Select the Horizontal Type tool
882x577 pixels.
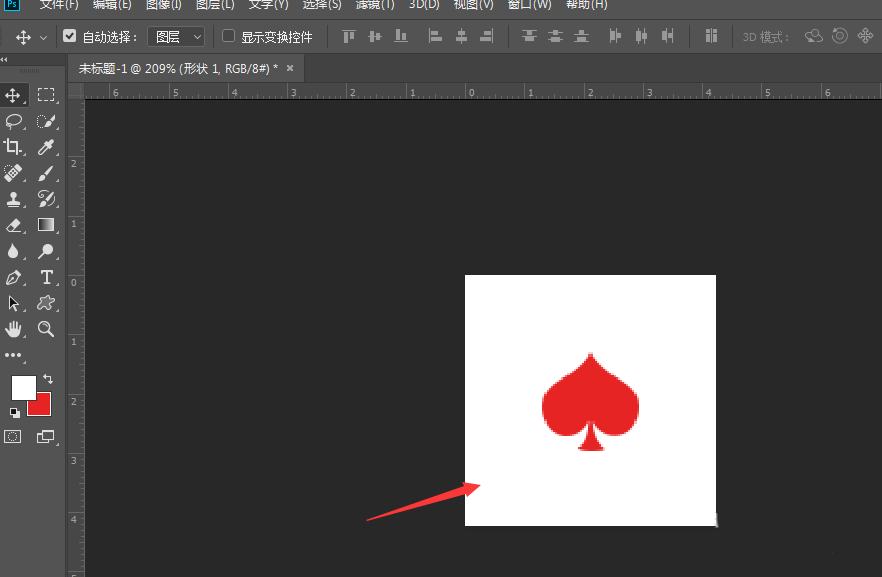click(46, 277)
